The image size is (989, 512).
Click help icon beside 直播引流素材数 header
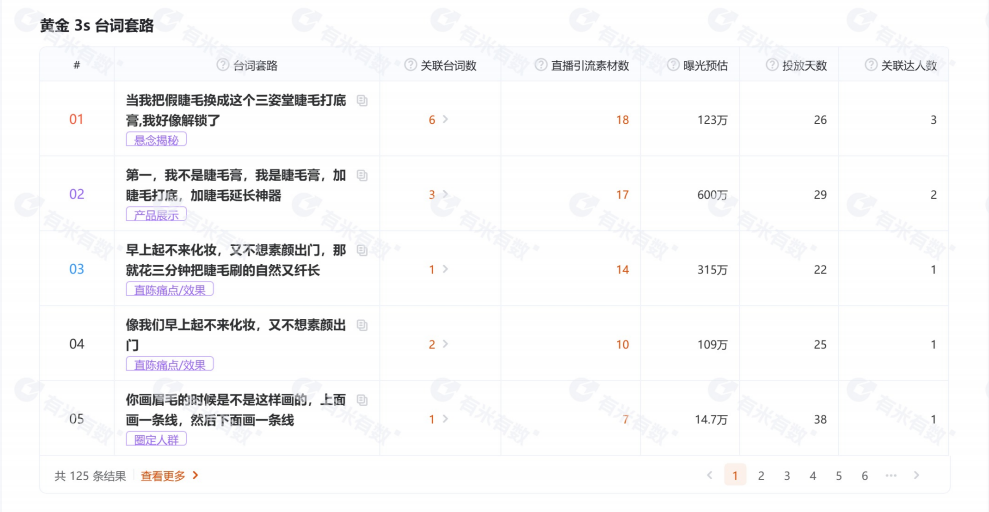(x=541, y=65)
